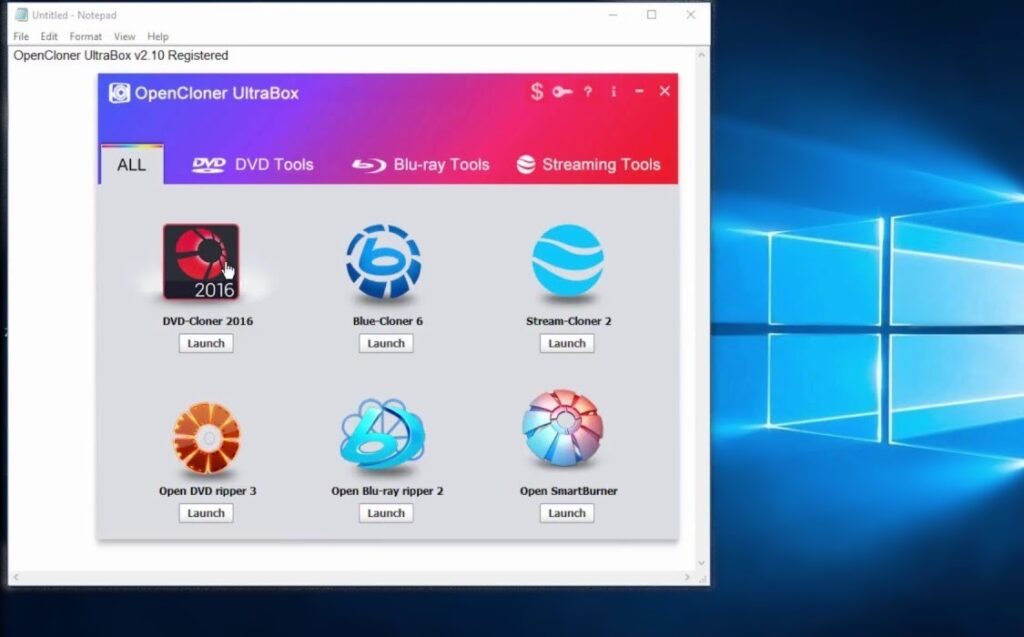Close the Untitled Notepad window
This screenshot has height=637, width=1024.
click(x=691, y=14)
